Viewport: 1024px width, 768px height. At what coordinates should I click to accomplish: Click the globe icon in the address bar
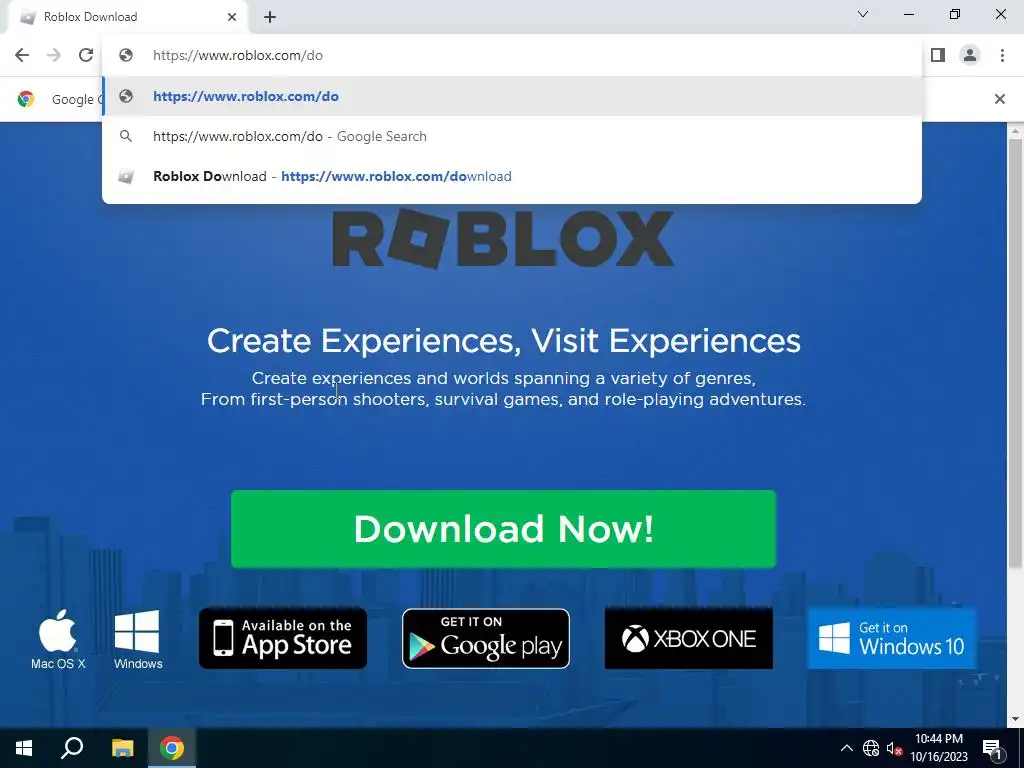126,56
